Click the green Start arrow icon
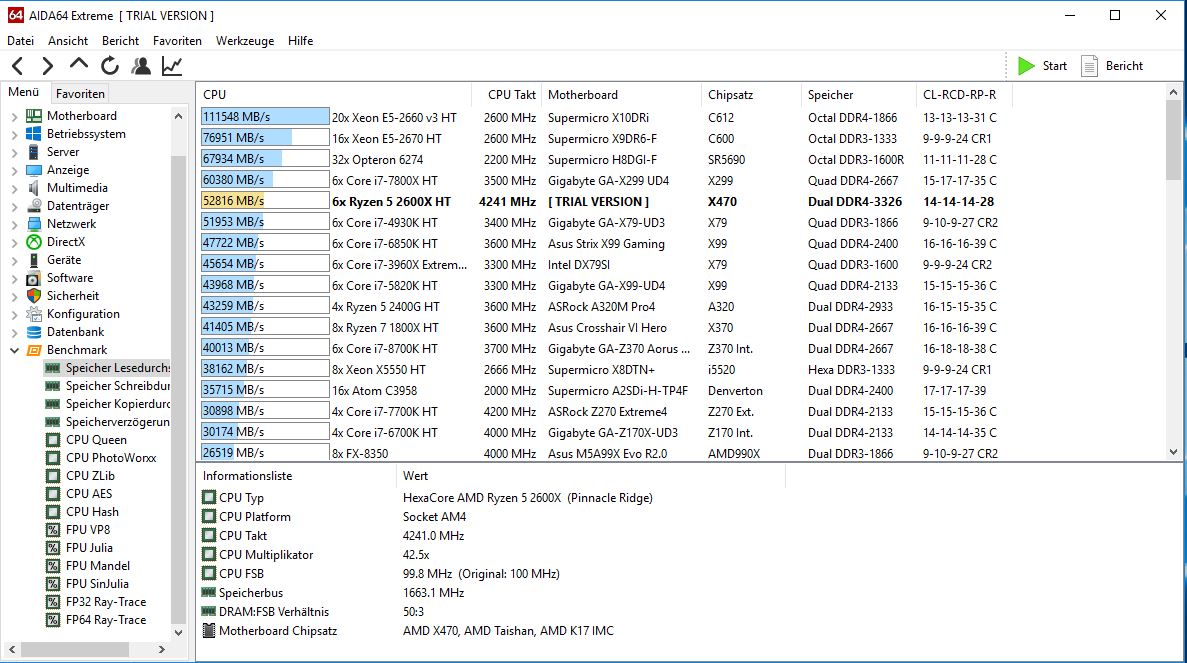1187x663 pixels. tap(1026, 66)
